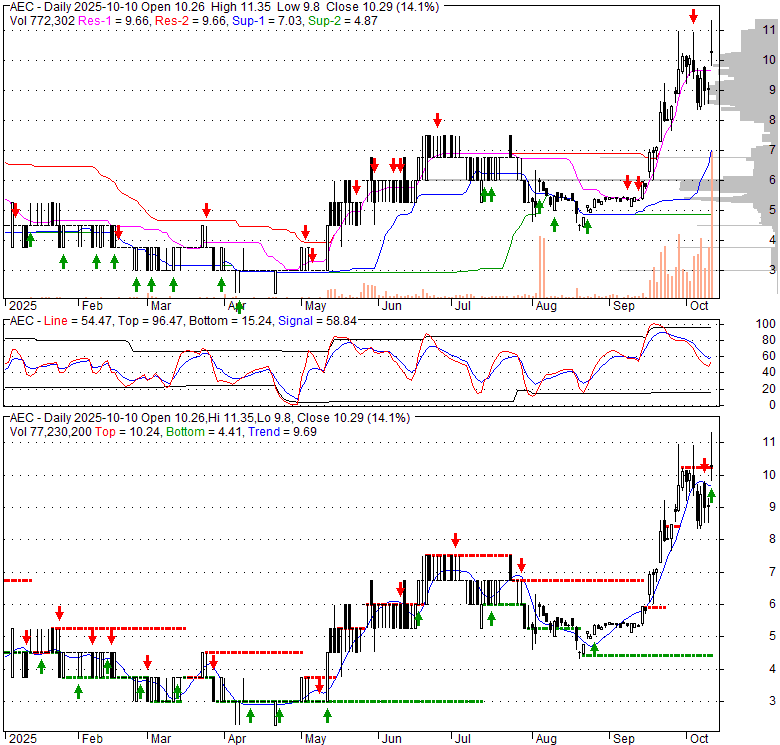Click the Trend = 9.69 label
This screenshot has width=780, height=745.
pos(282,432)
